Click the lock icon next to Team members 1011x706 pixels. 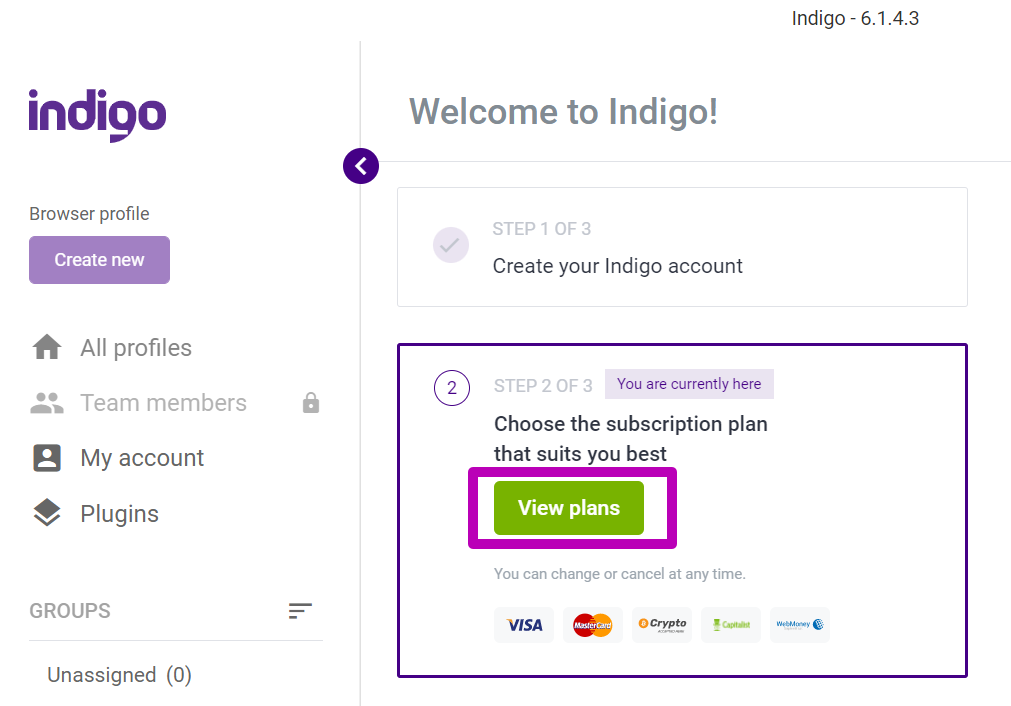click(310, 402)
